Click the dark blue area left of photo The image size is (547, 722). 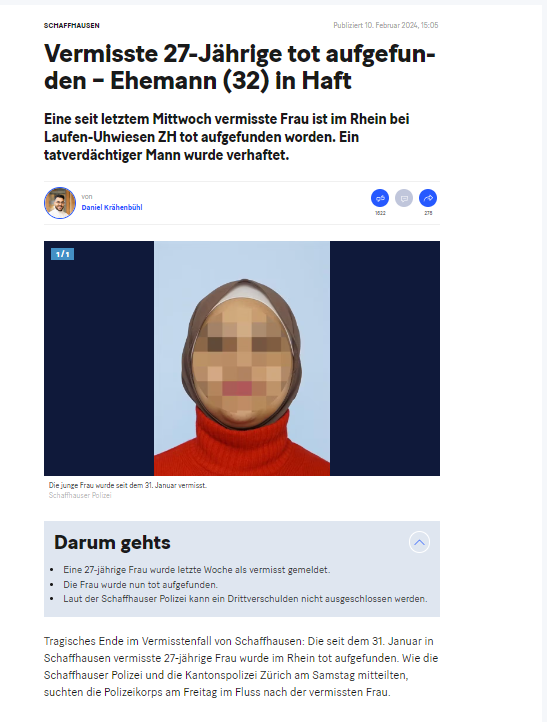point(99,358)
